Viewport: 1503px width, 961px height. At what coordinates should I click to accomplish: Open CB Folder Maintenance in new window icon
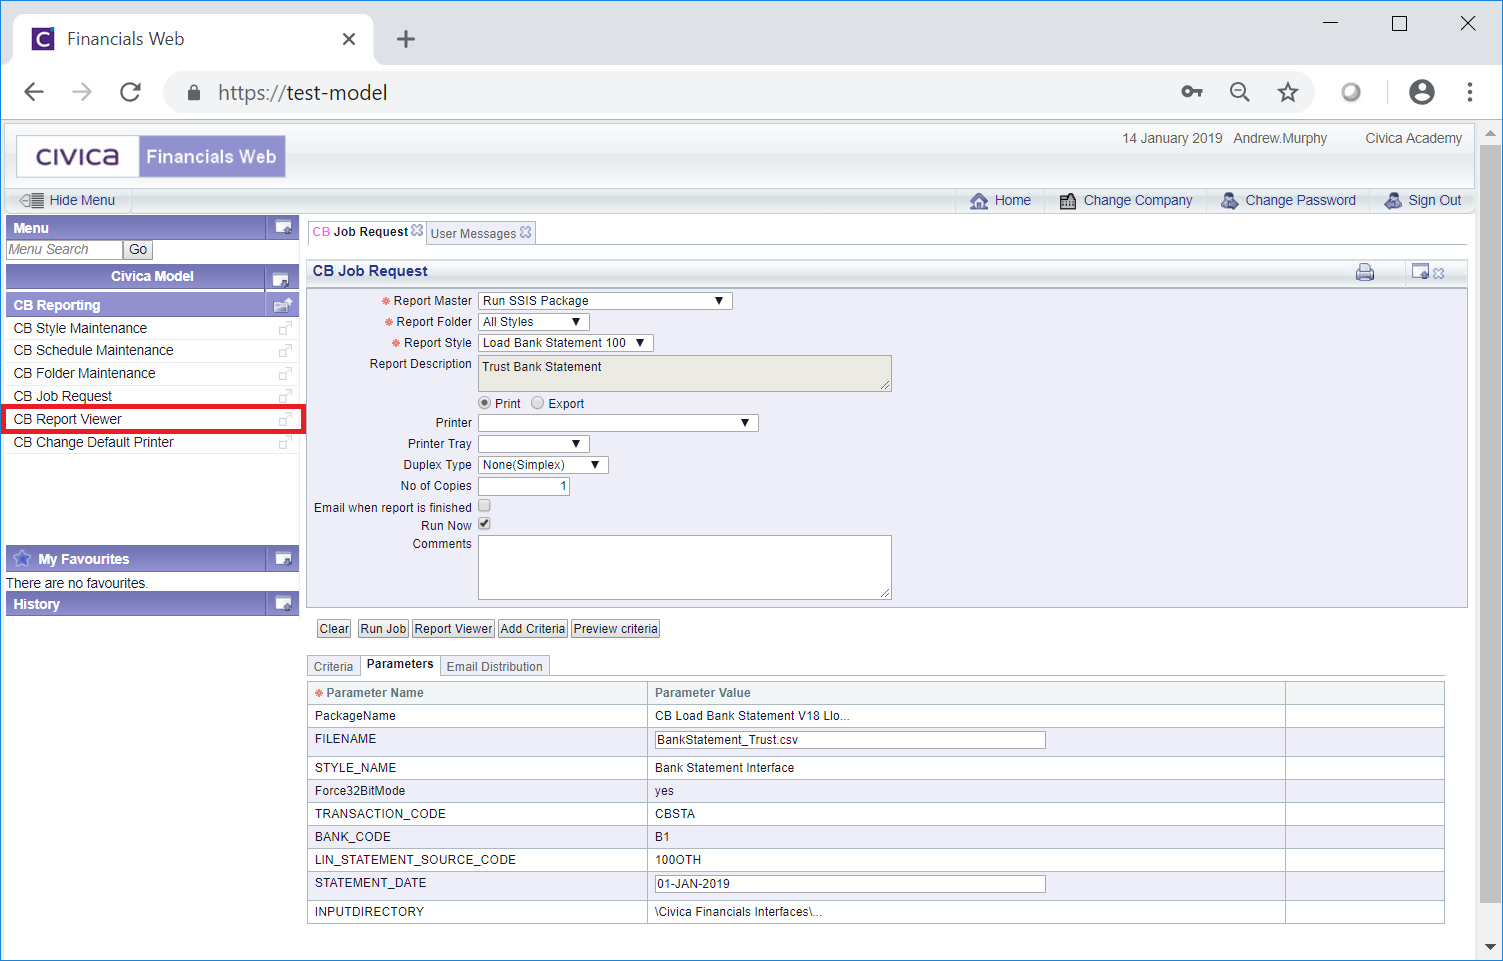tap(285, 374)
